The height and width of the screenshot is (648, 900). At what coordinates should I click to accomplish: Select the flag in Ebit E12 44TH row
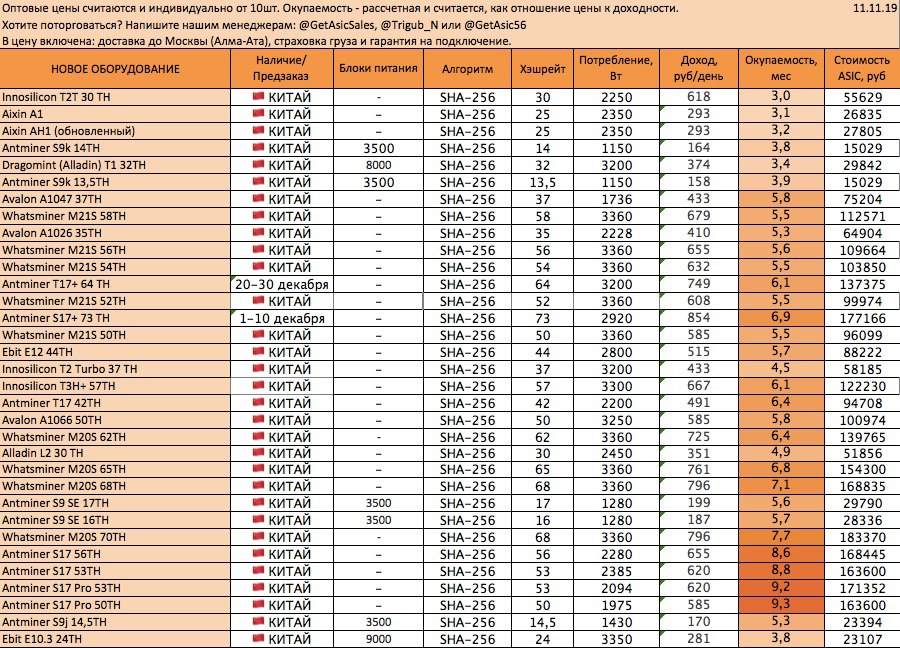point(258,351)
